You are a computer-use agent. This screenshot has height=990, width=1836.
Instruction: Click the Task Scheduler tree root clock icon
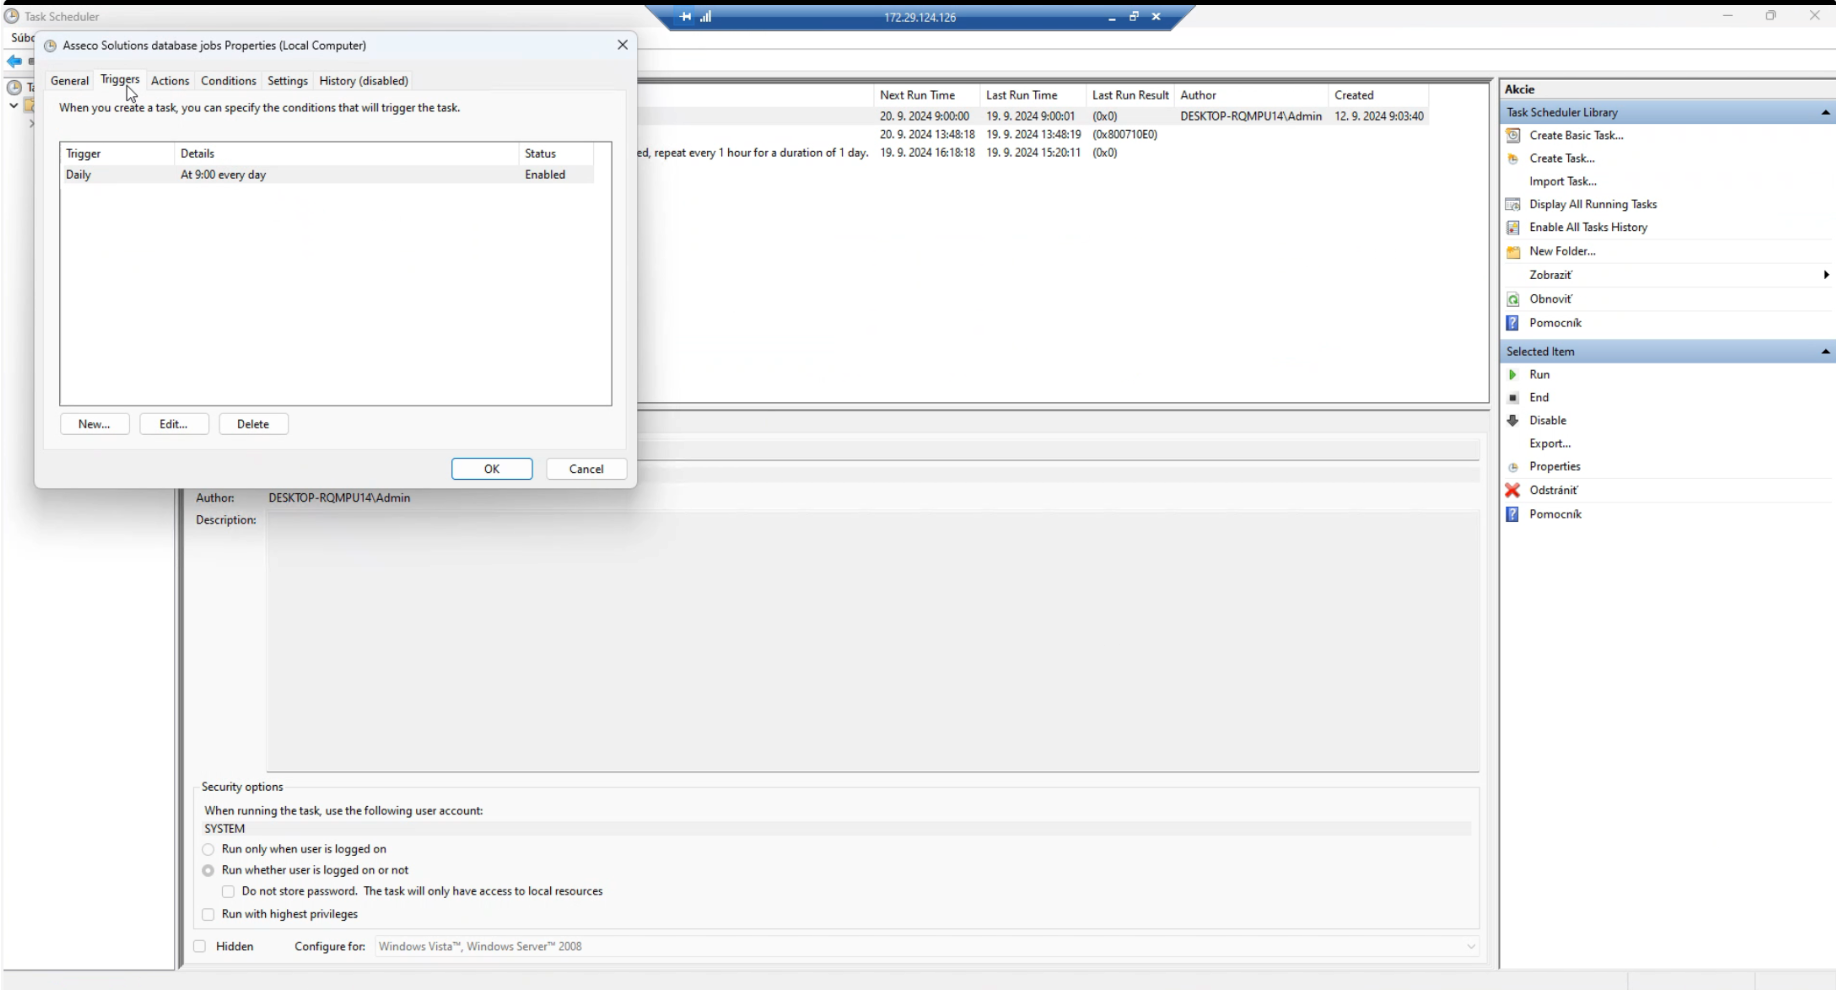coord(14,87)
